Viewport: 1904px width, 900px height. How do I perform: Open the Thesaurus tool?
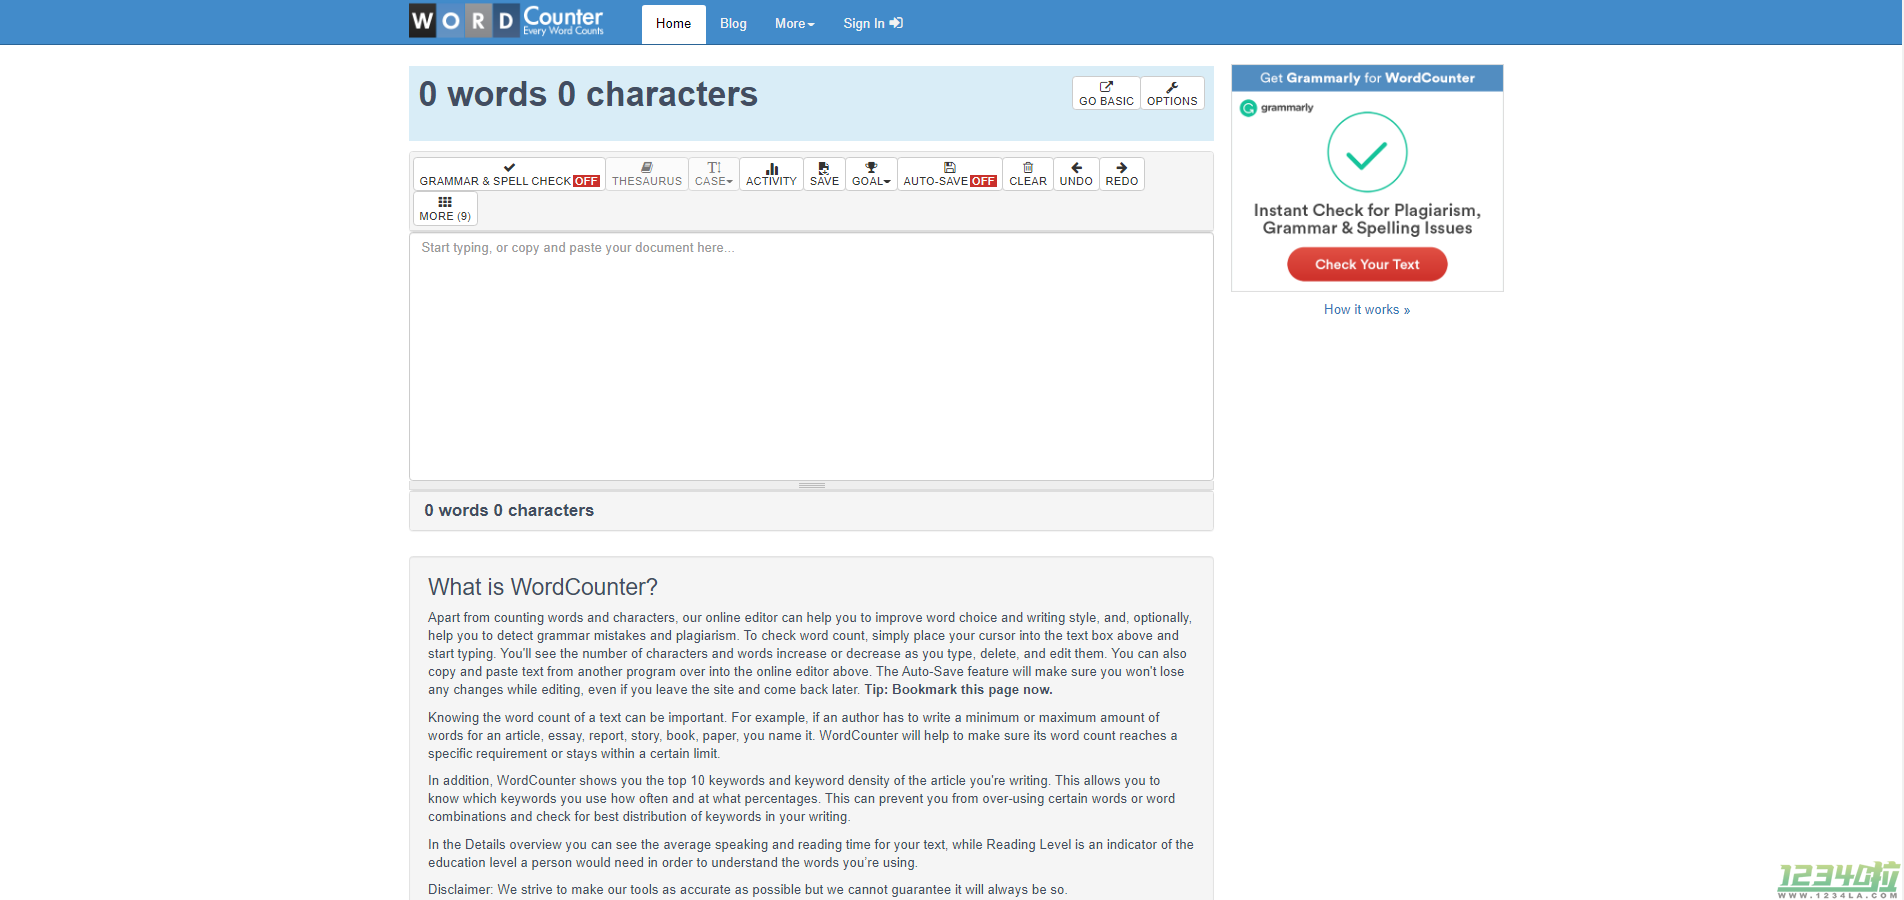click(647, 174)
